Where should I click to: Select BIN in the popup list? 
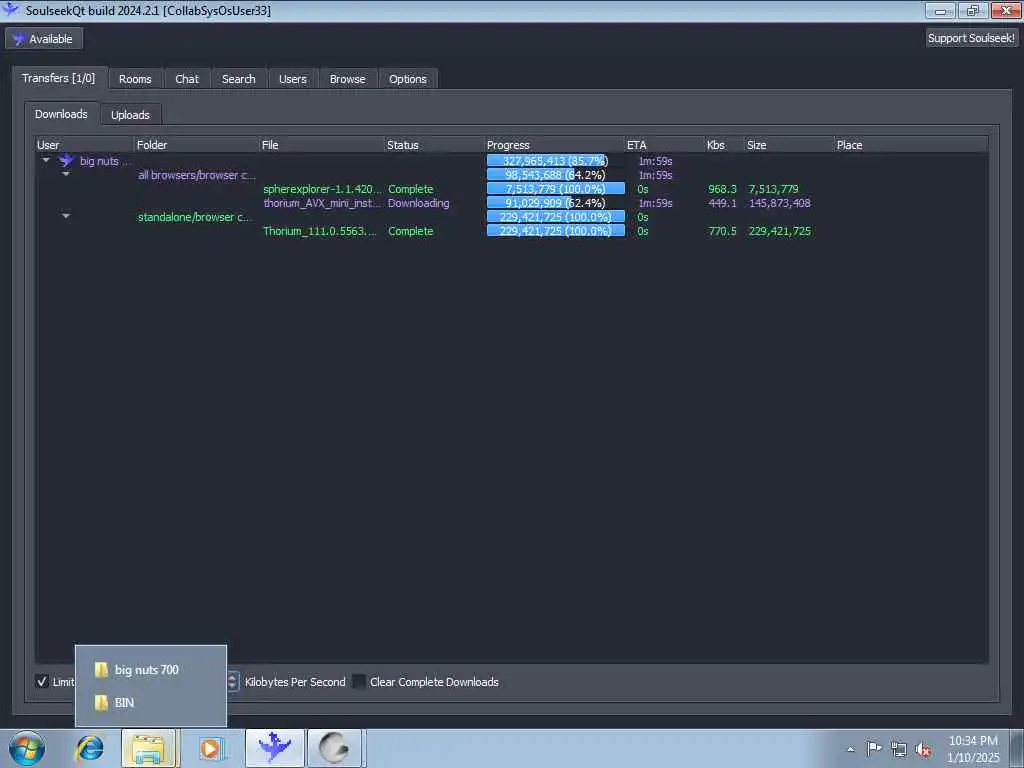point(151,703)
